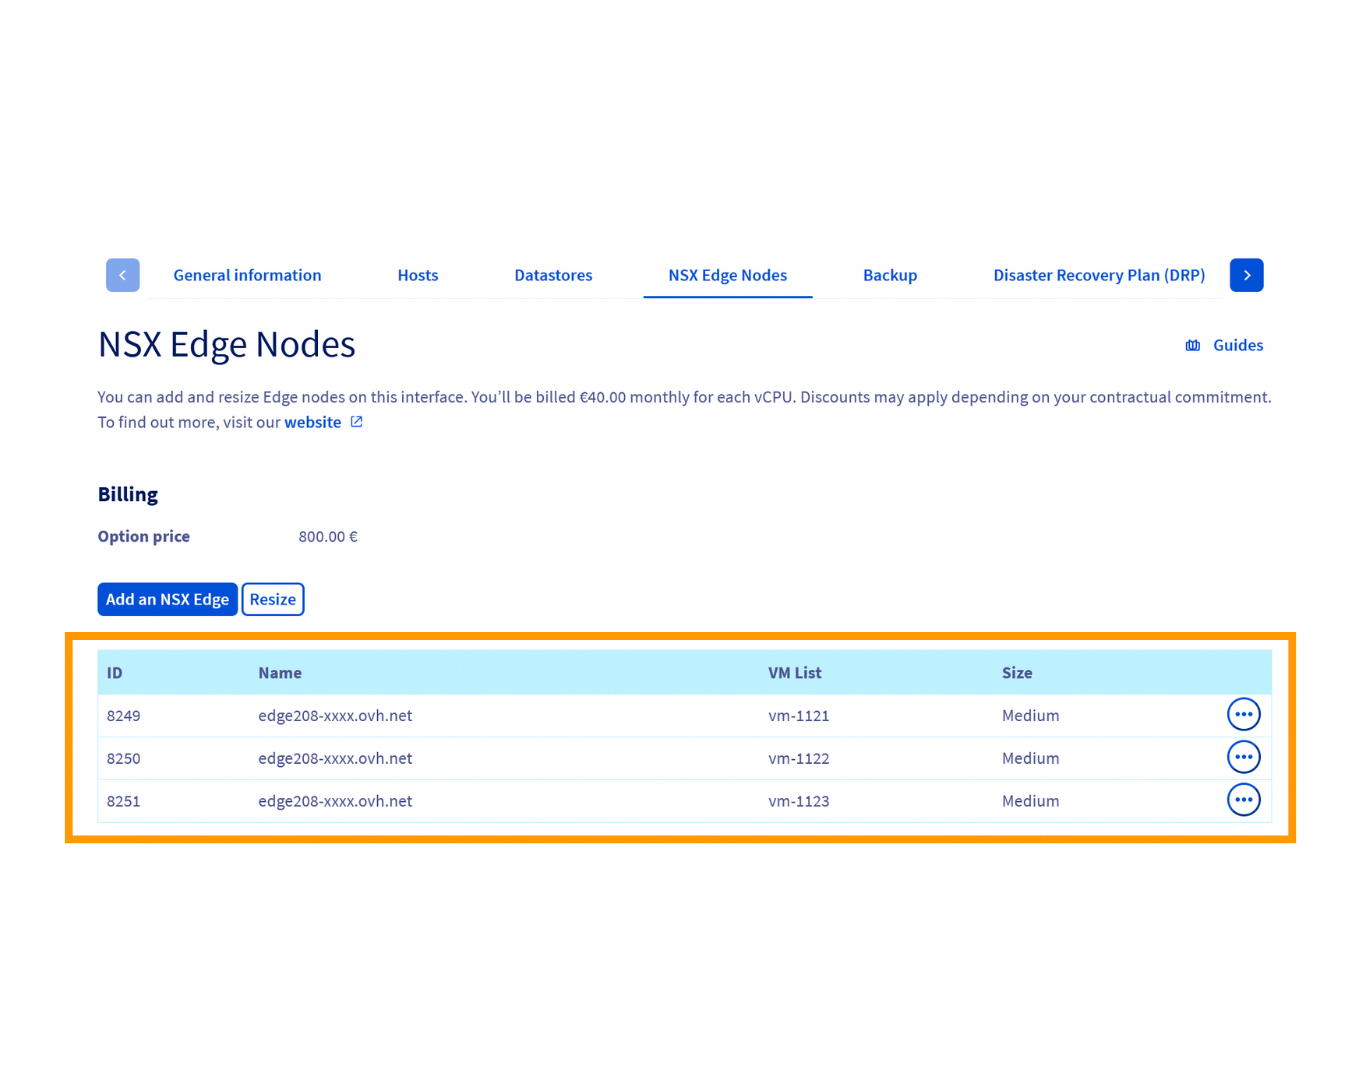Open the actions menu for edge node 8250
The height and width of the screenshot is (1085, 1361).
pyautogui.click(x=1243, y=757)
